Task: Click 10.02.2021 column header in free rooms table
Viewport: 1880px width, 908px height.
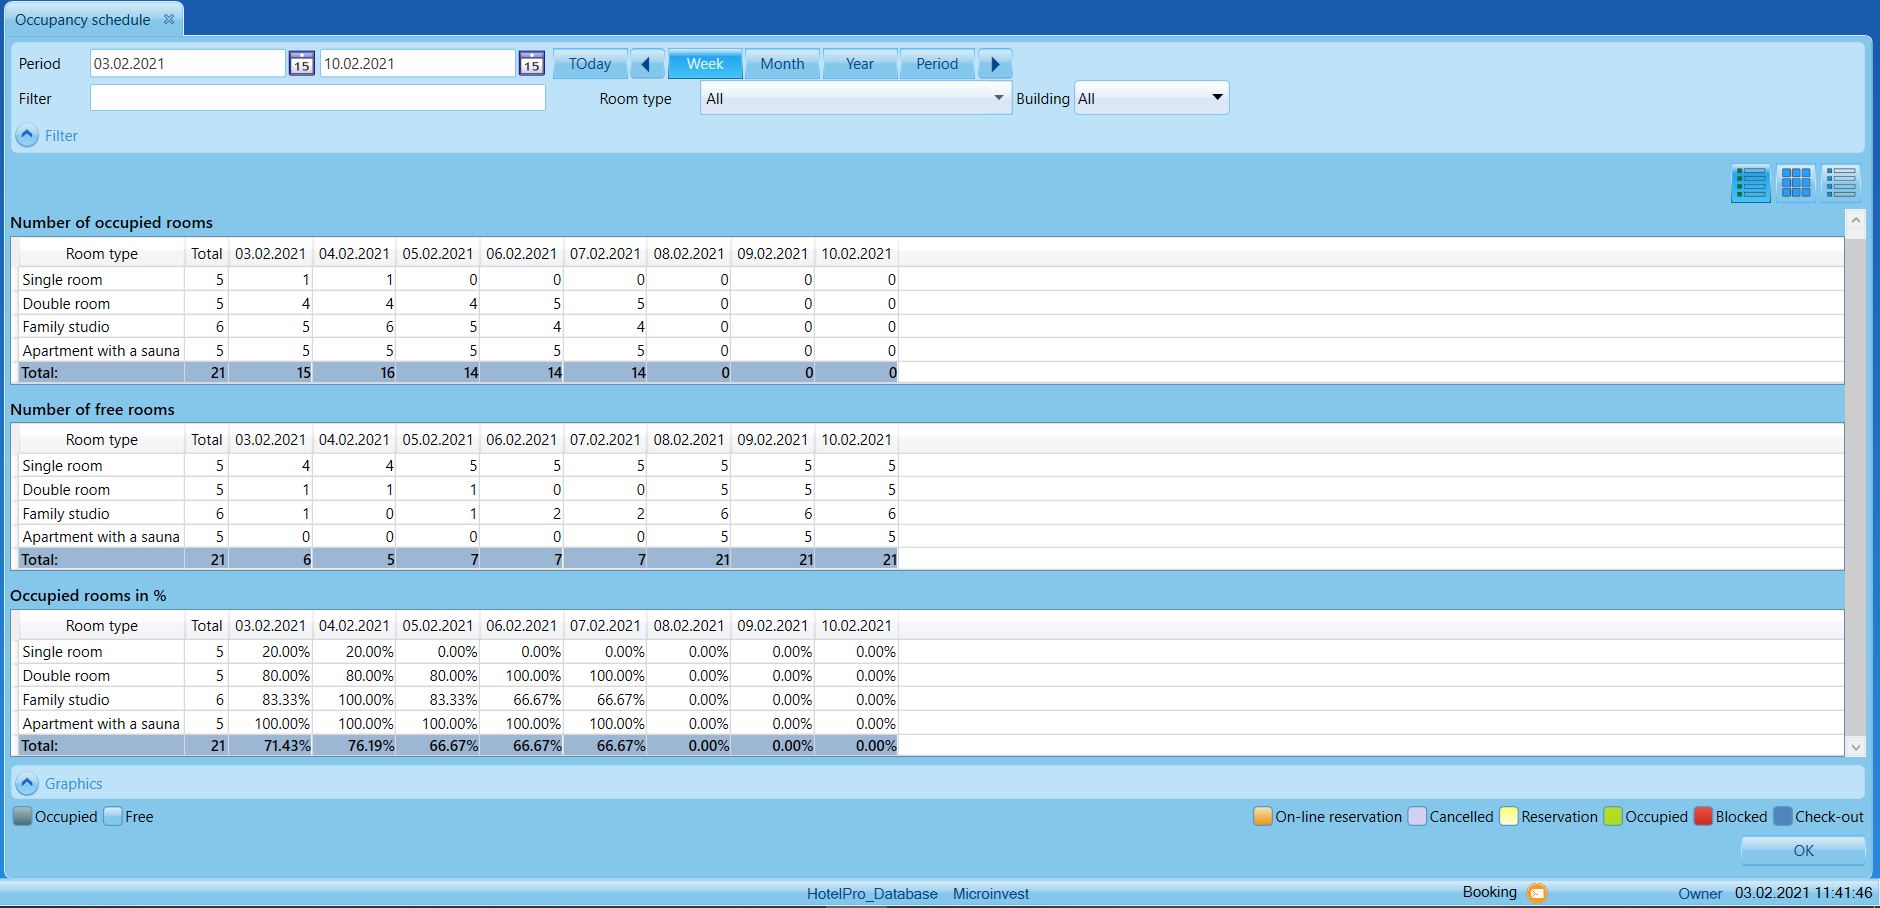Action: [x=856, y=439]
